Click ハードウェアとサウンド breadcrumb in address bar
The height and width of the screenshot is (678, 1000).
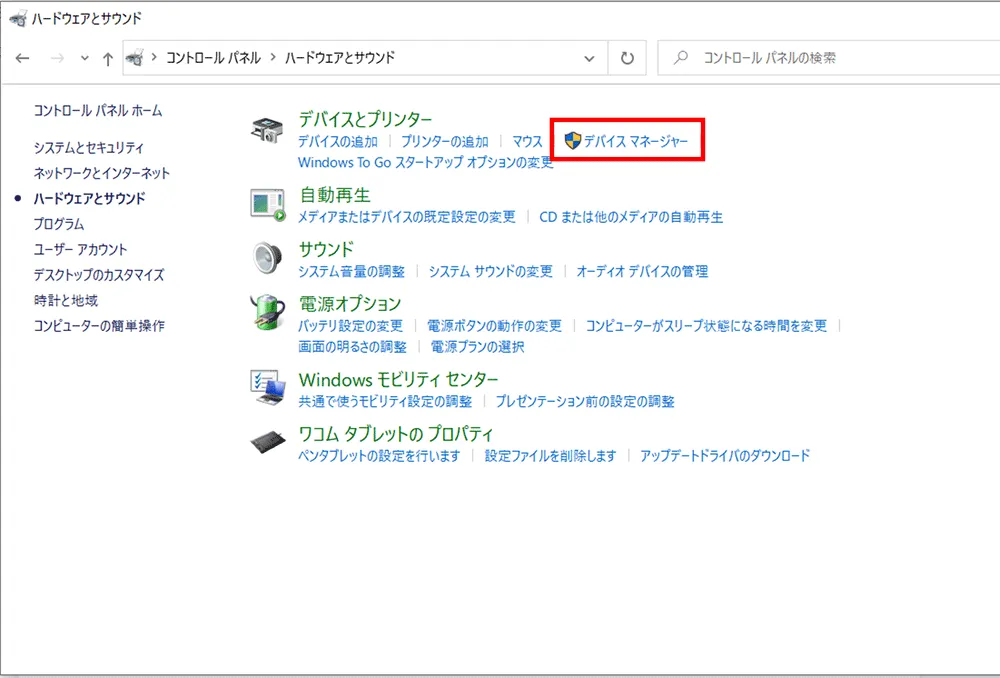tap(340, 57)
